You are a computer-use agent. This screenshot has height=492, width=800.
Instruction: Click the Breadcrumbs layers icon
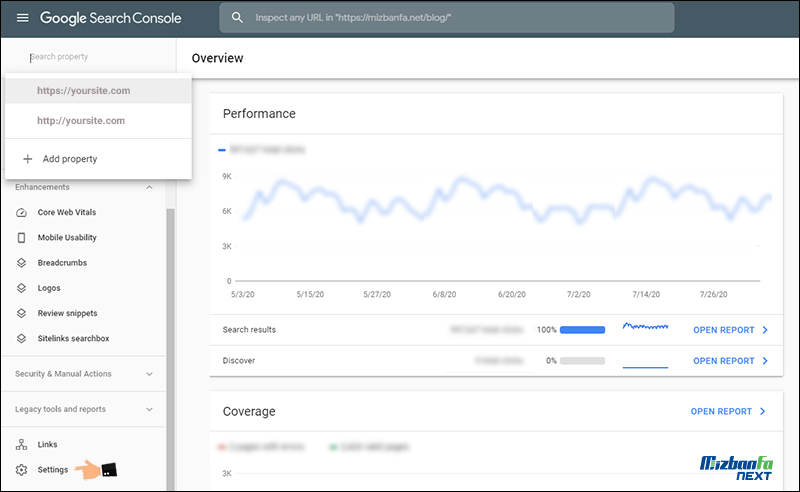21,263
